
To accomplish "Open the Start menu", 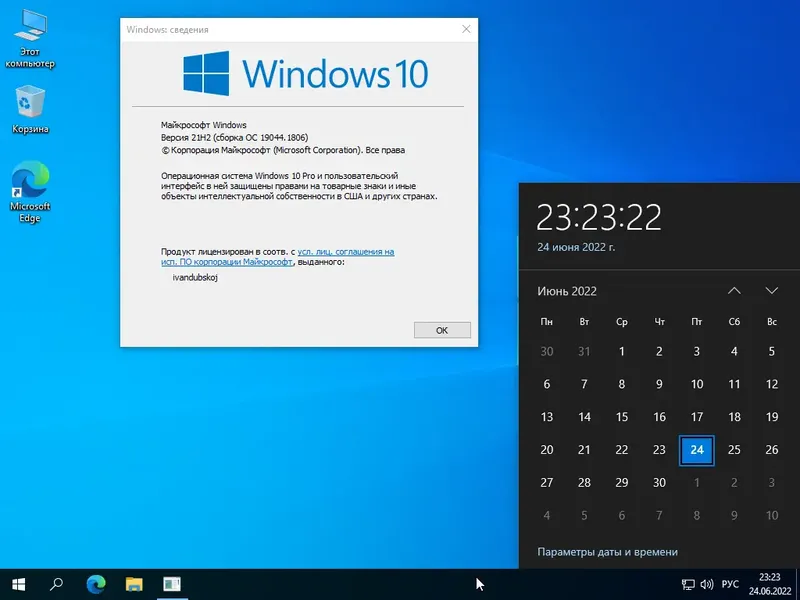I will pos(20,583).
